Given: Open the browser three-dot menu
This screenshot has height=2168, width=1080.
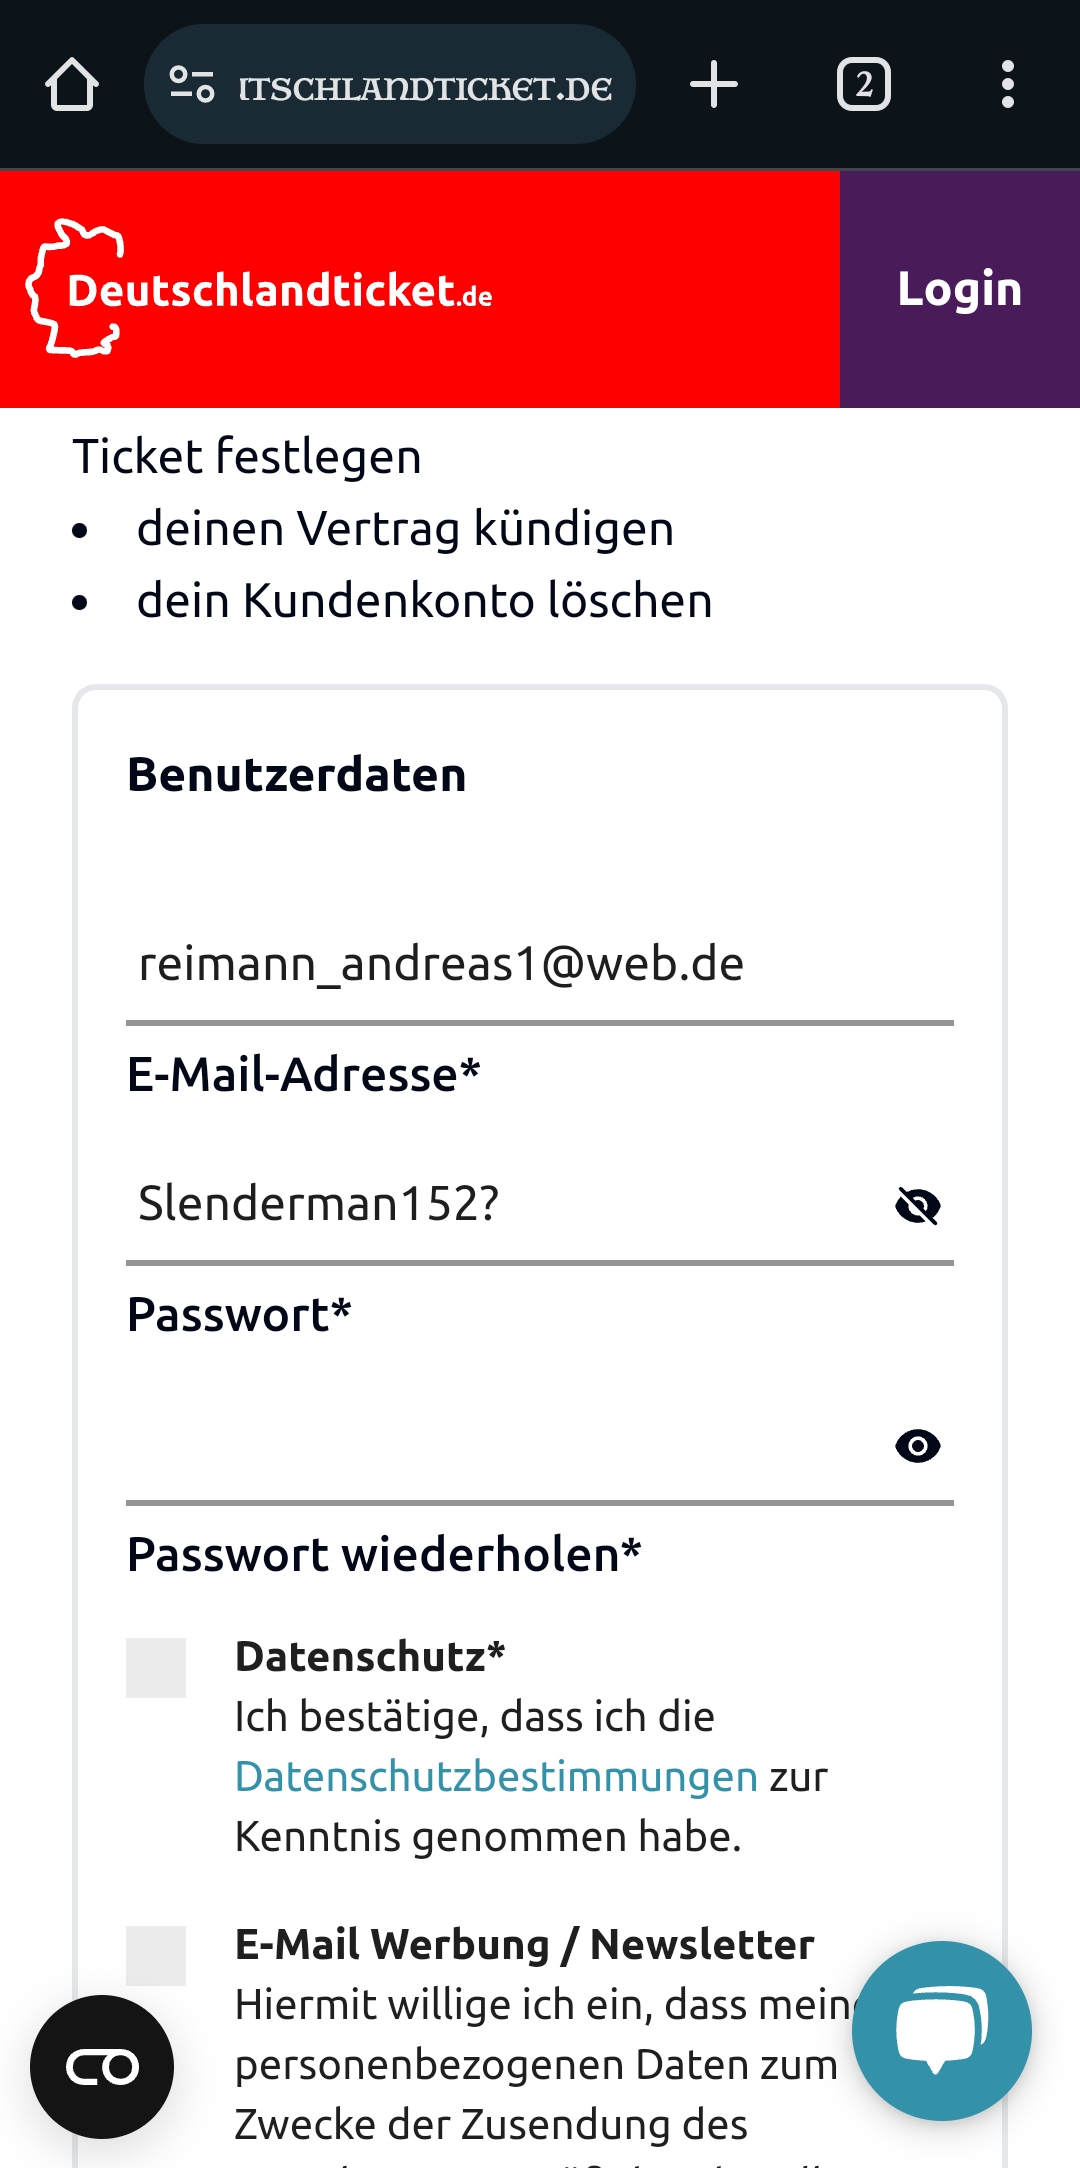Looking at the screenshot, I should 1008,84.
